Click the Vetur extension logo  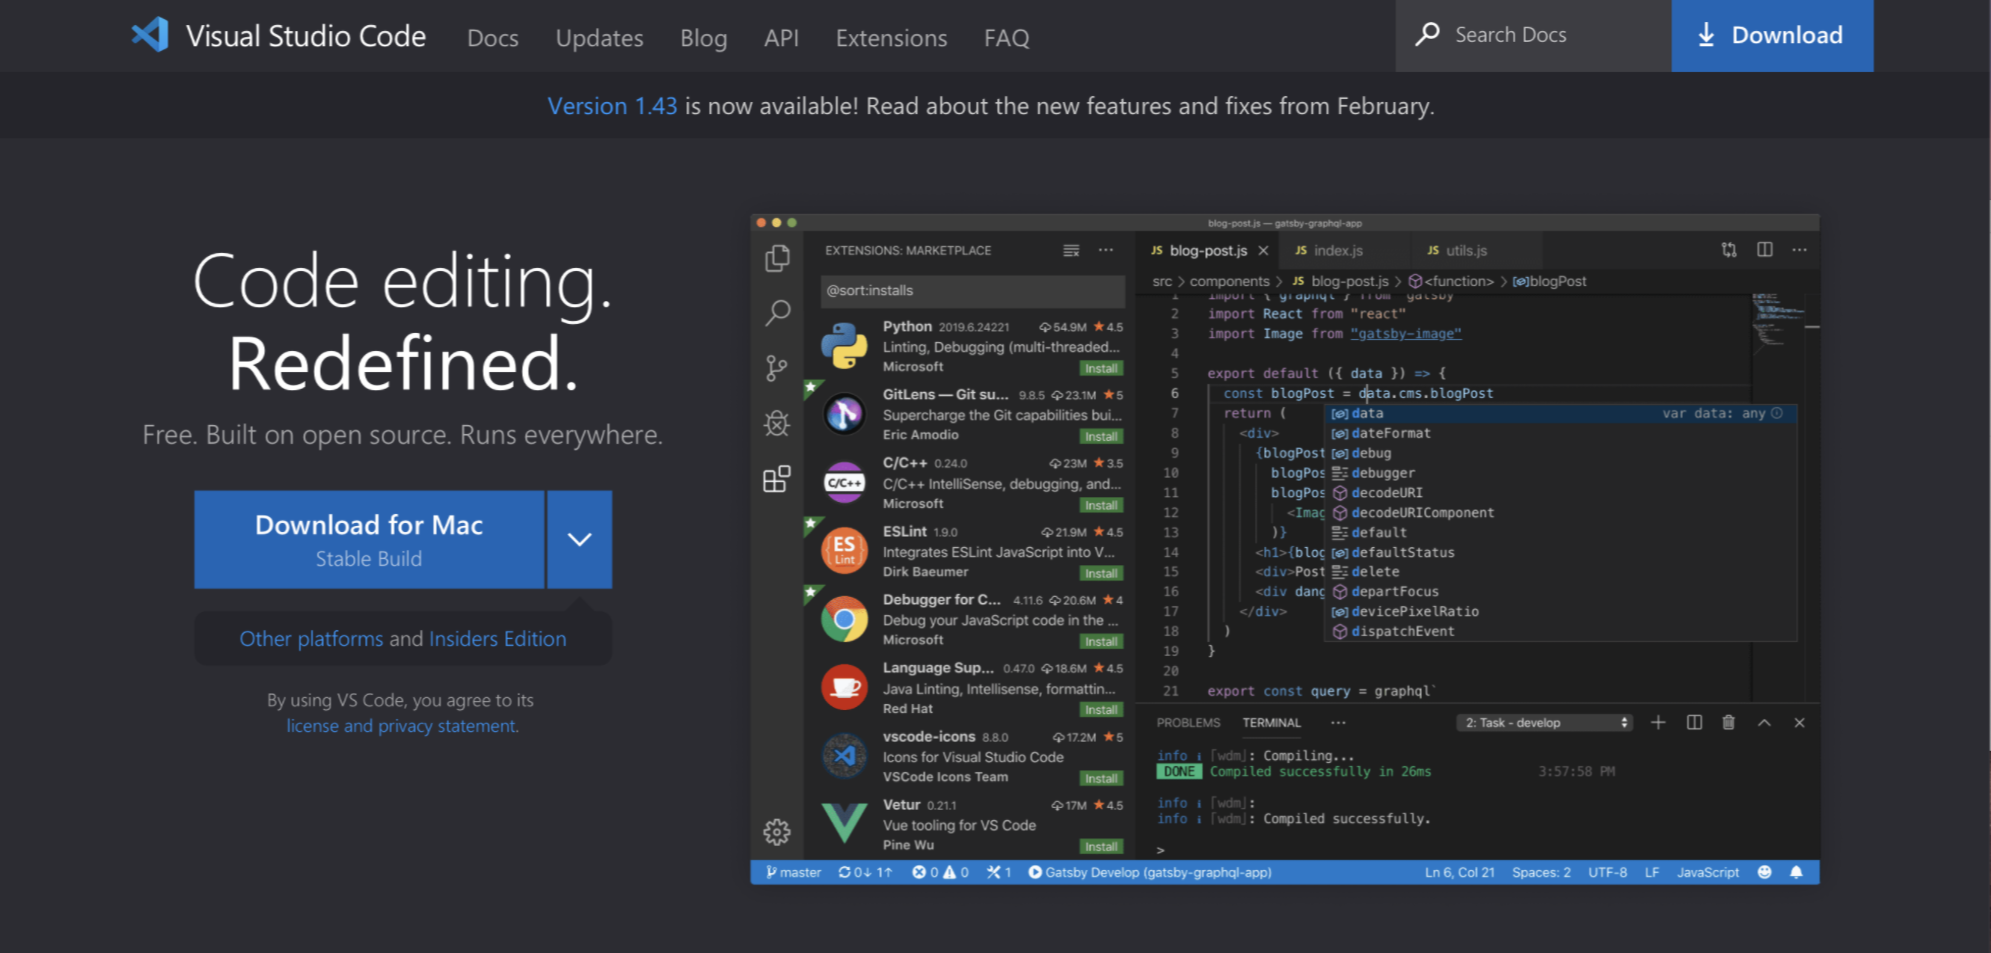(x=844, y=823)
